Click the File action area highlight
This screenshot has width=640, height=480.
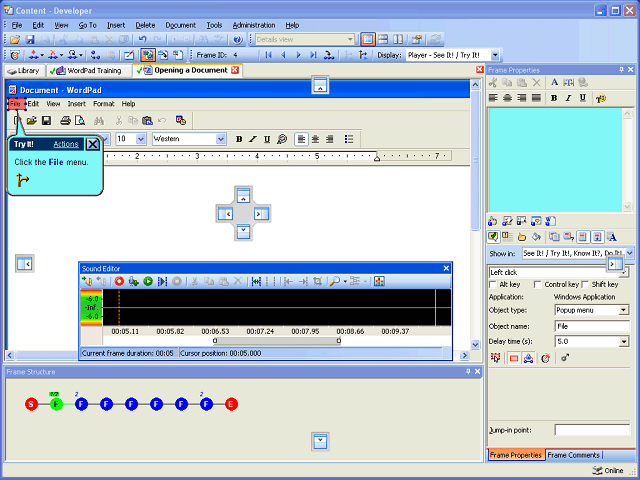click(x=17, y=104)
